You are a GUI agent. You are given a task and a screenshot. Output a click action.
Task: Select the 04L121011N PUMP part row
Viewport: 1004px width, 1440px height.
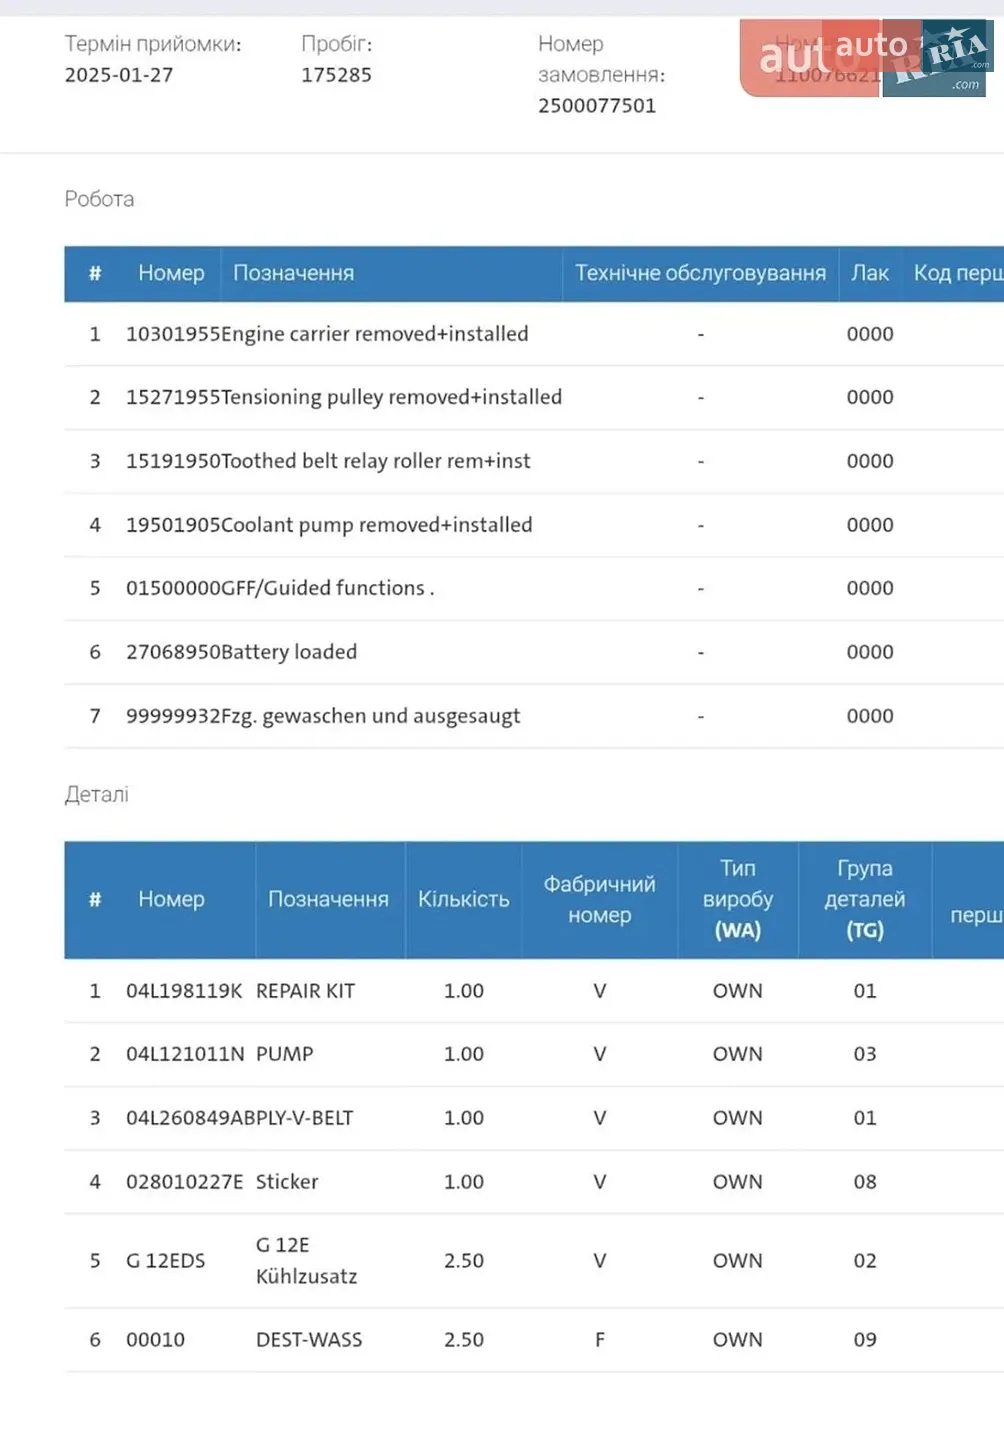pos(534,1055)
